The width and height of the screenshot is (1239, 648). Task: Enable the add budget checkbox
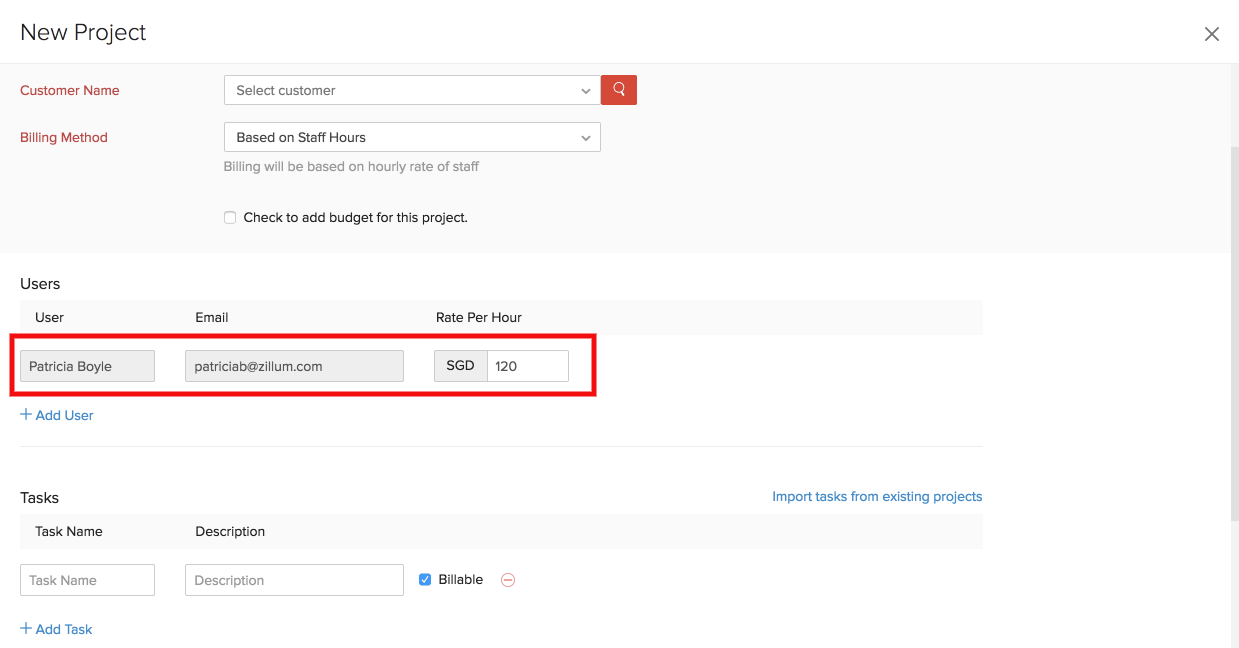tap(230, 217)
